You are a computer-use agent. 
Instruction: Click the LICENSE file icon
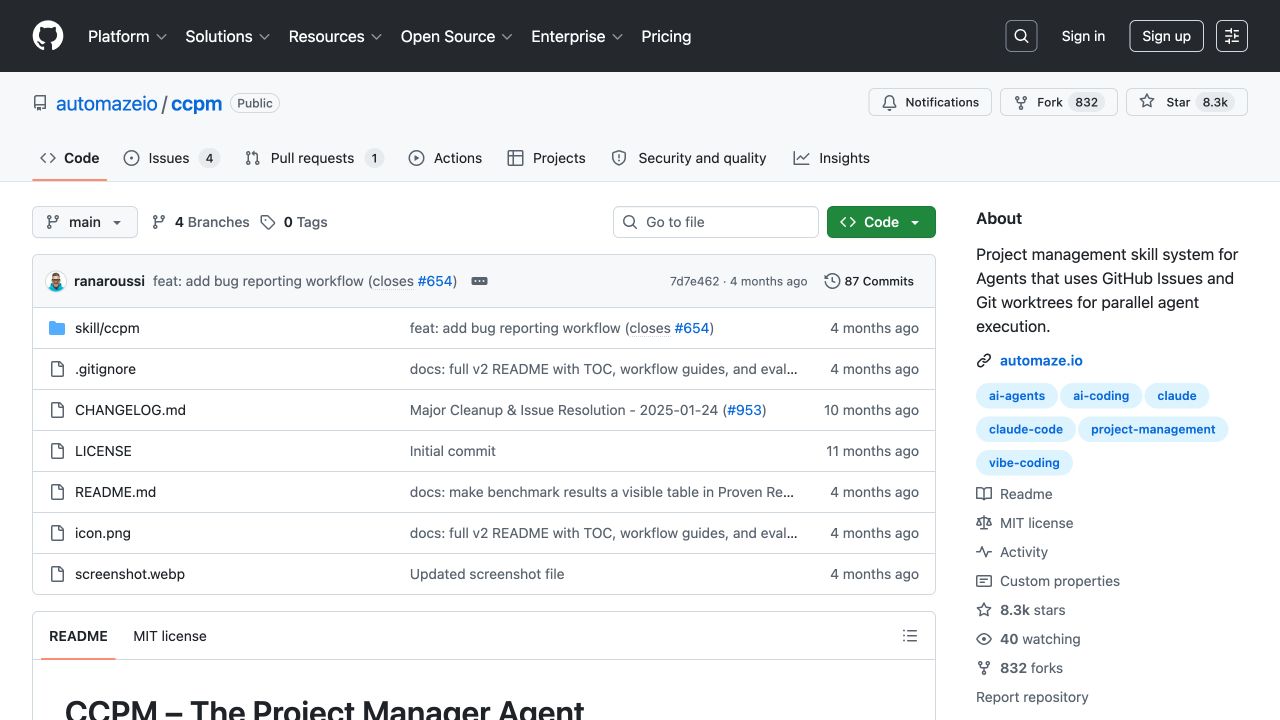click(x=57, y=451)
